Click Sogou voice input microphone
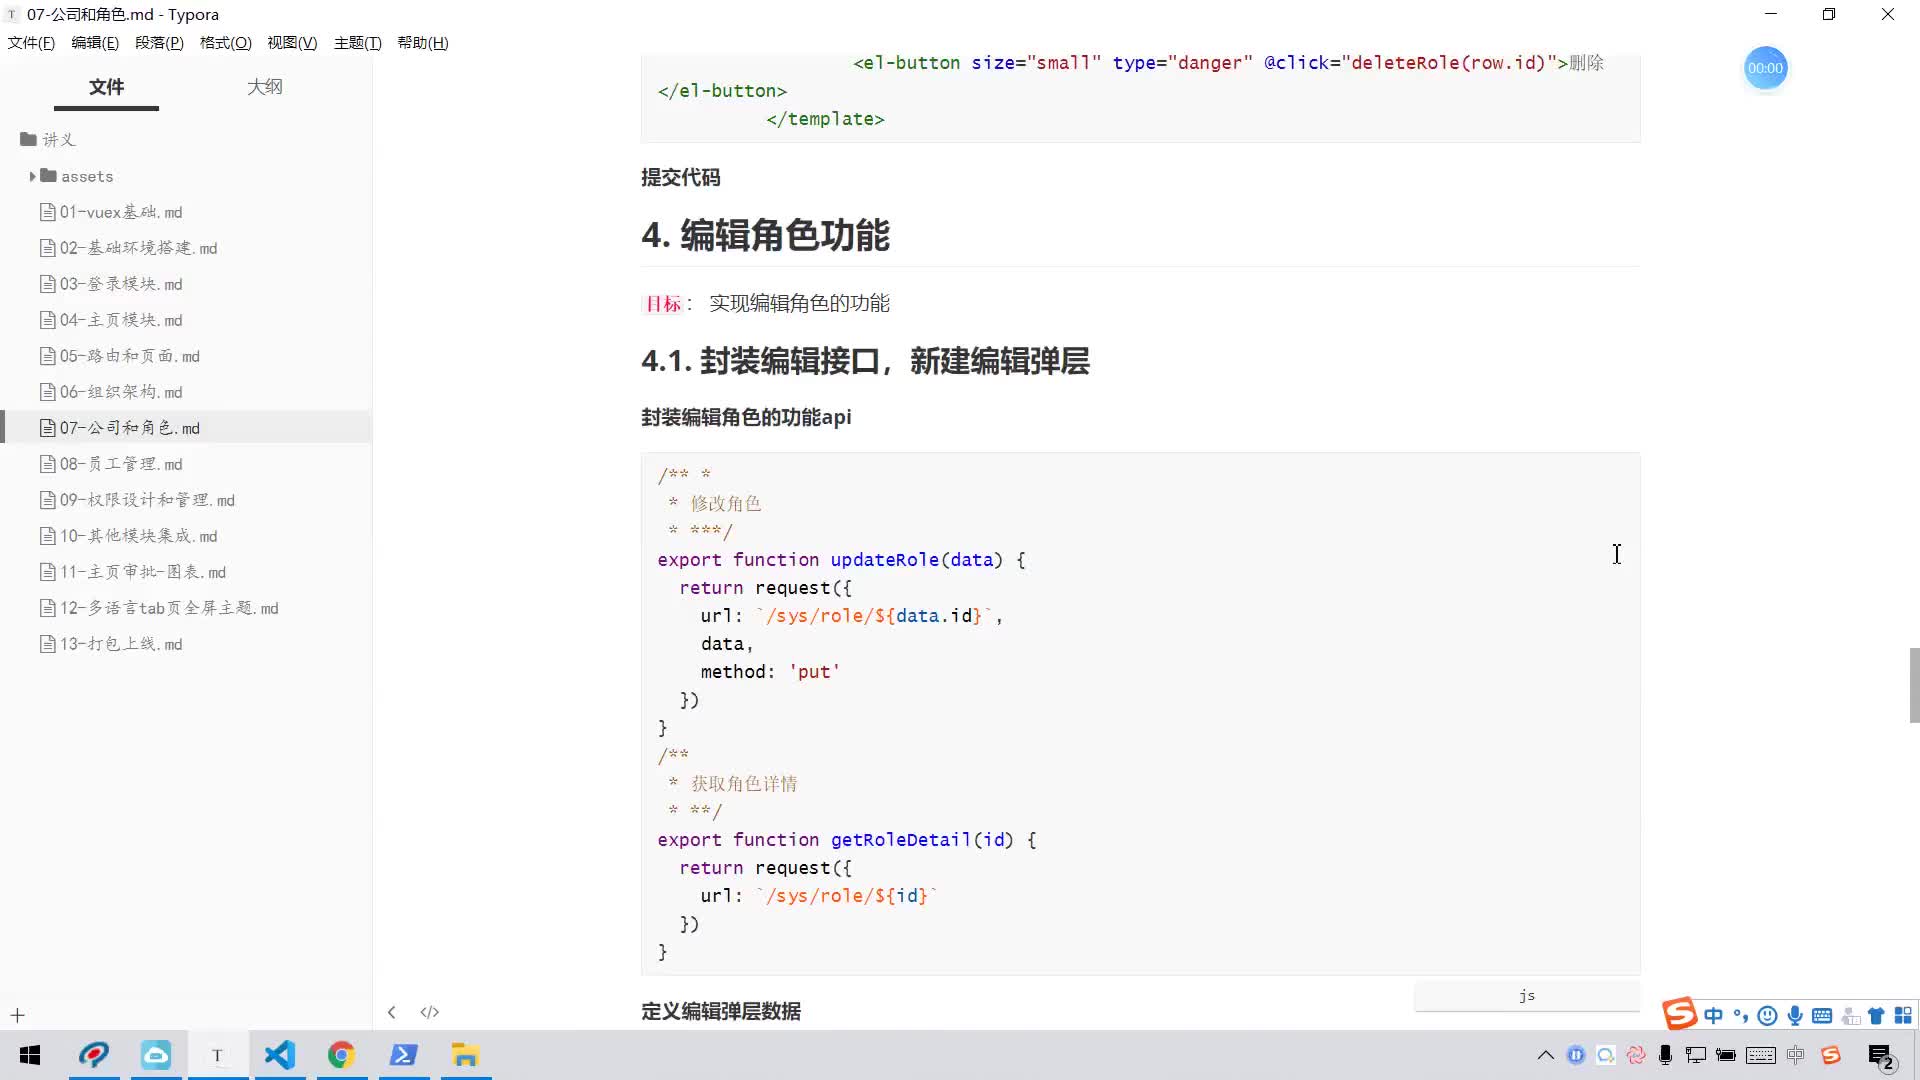 tap(1795, 1016)
